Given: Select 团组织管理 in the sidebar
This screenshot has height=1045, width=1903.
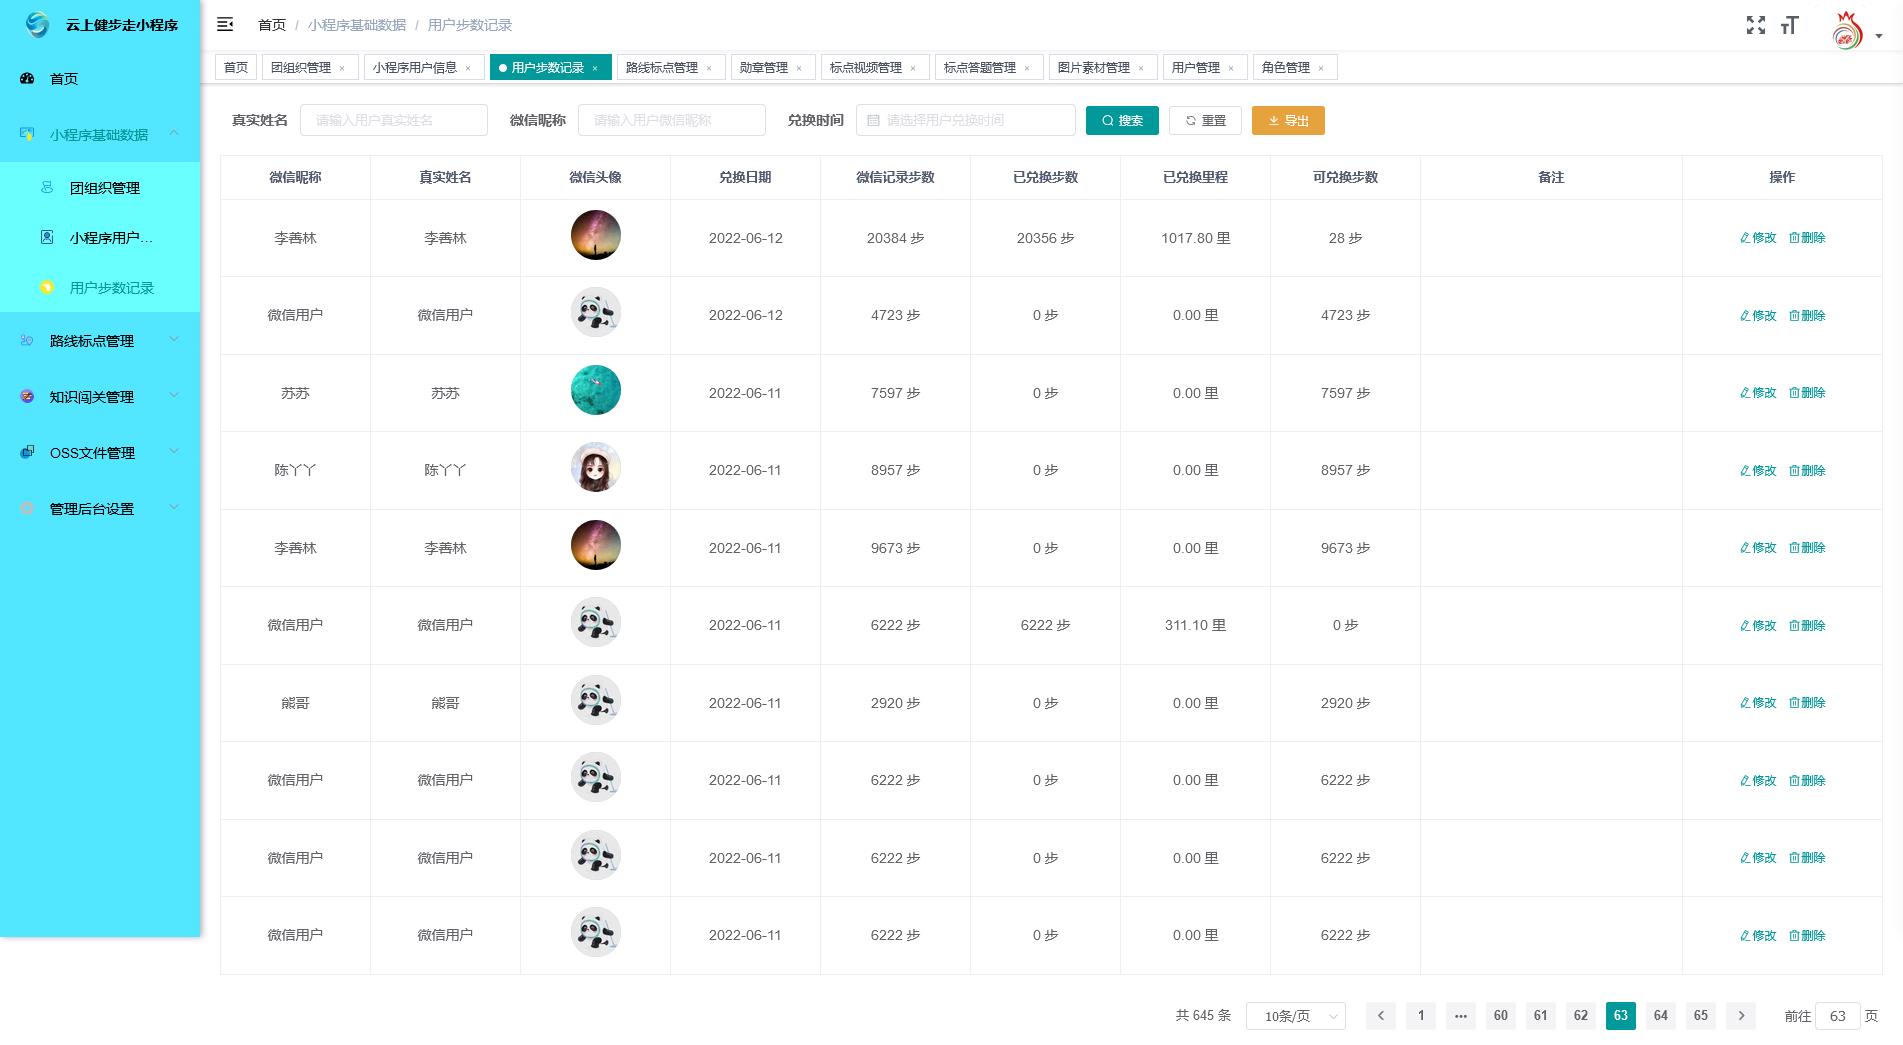Looking at the screenshot, I should (104, 188).
